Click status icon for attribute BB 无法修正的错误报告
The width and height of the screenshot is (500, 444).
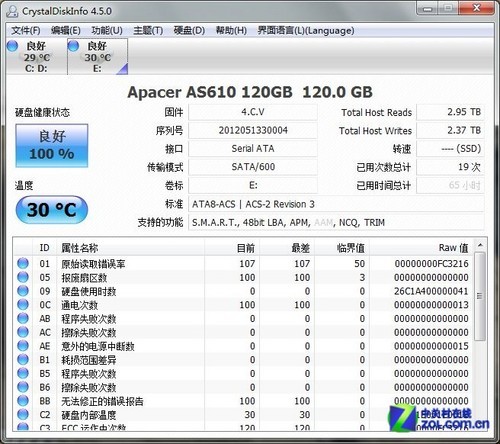23,401
